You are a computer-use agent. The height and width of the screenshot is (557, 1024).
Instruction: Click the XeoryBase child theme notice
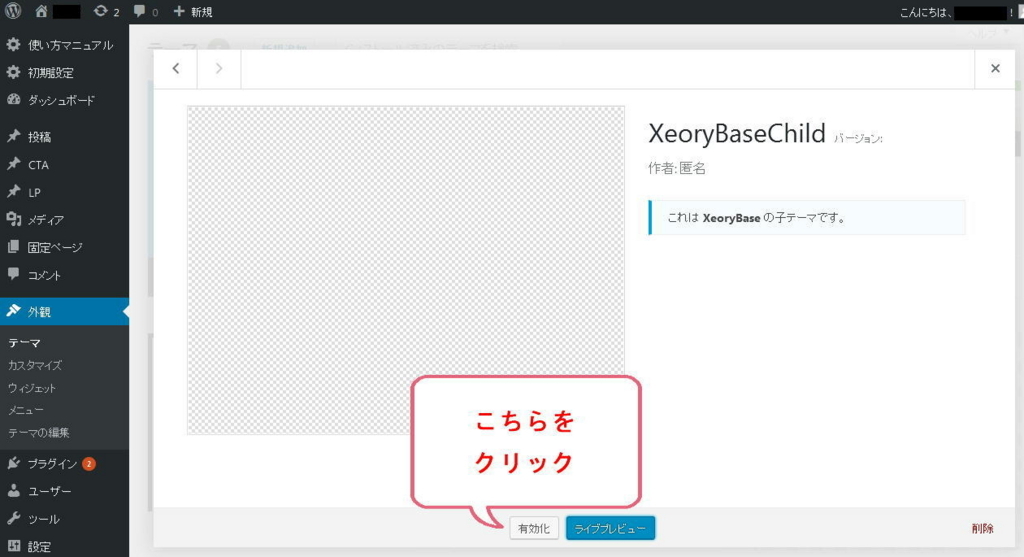(x=807, y=217)
